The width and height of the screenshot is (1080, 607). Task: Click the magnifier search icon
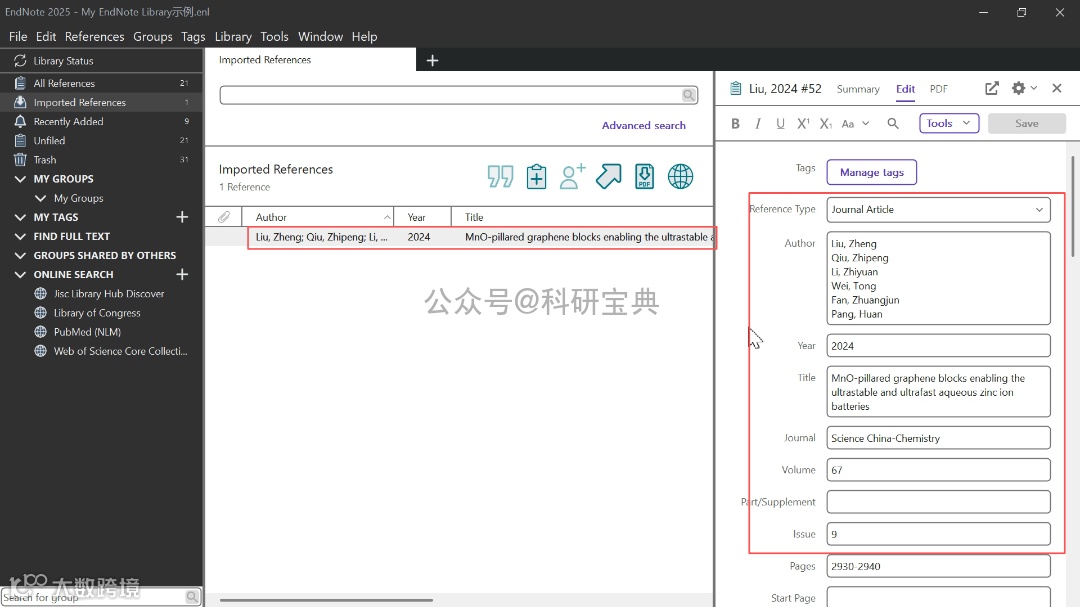pyautogui.click(x=689, y=95)
